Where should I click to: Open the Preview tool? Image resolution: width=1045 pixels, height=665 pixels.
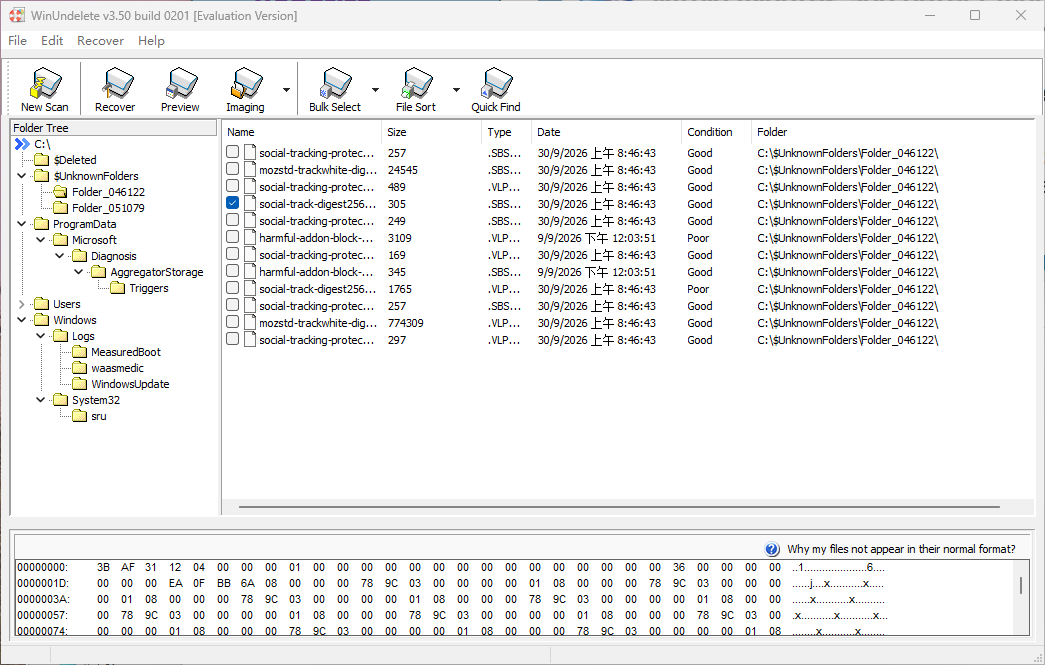[x=180, y=89]
